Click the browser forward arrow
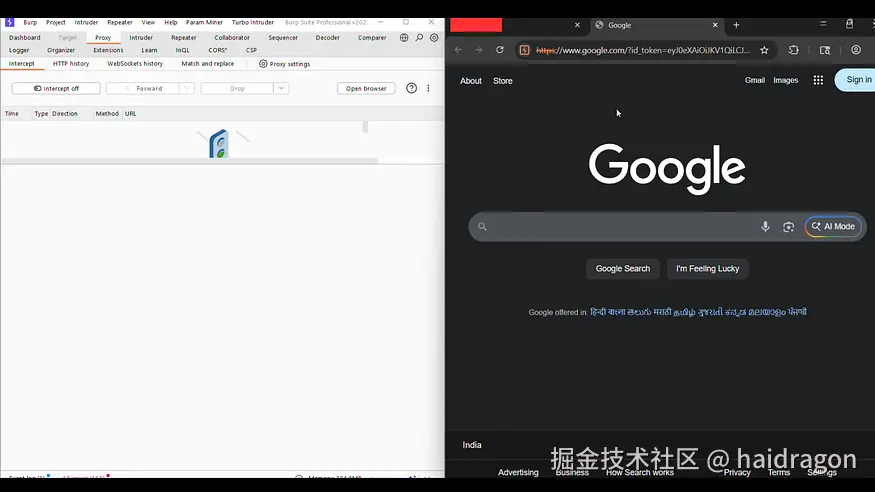Image resolution: width=875 pixels, height=492 pixels. coord(479,50)
